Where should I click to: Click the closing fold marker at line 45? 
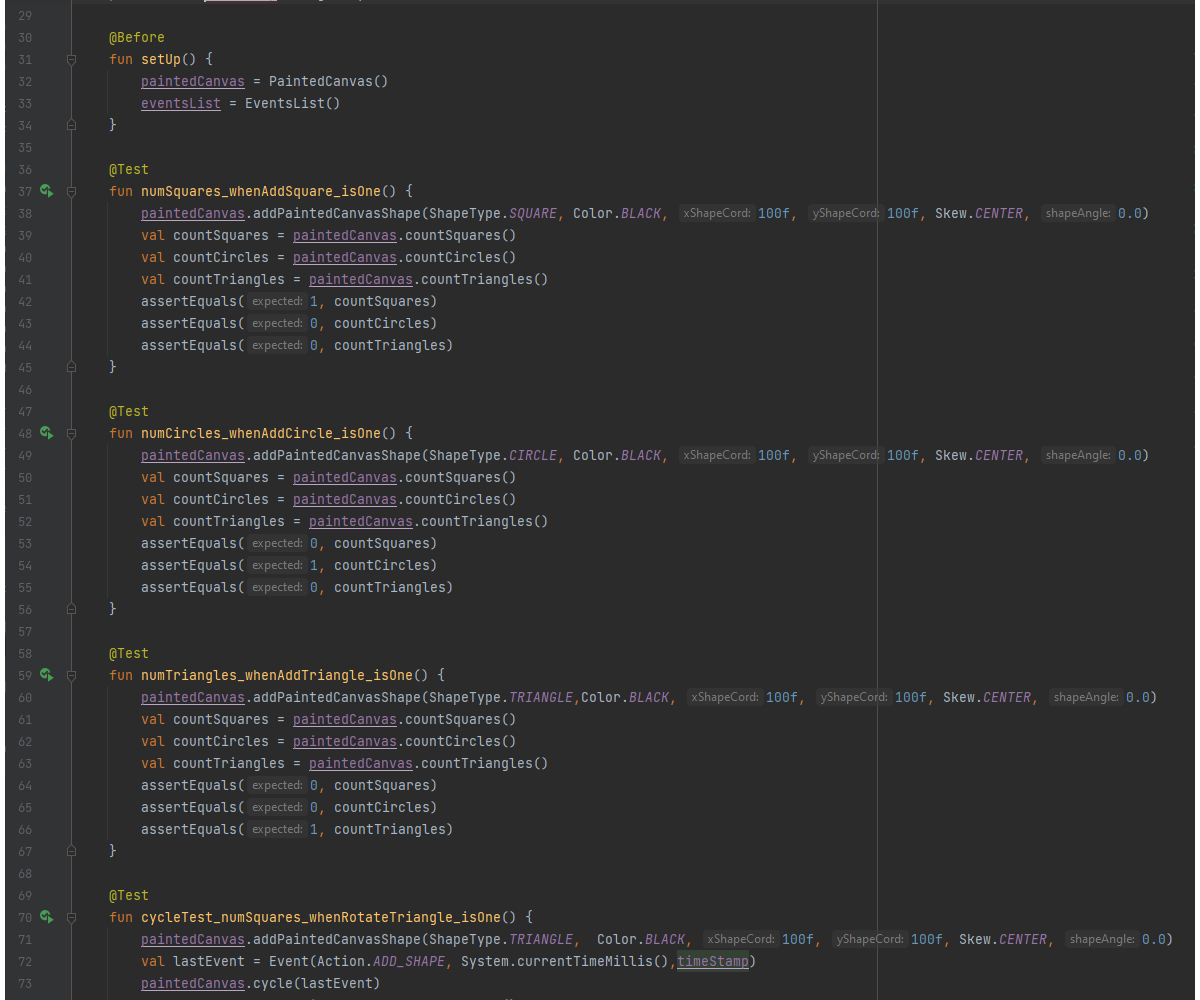tap(71, 367)
